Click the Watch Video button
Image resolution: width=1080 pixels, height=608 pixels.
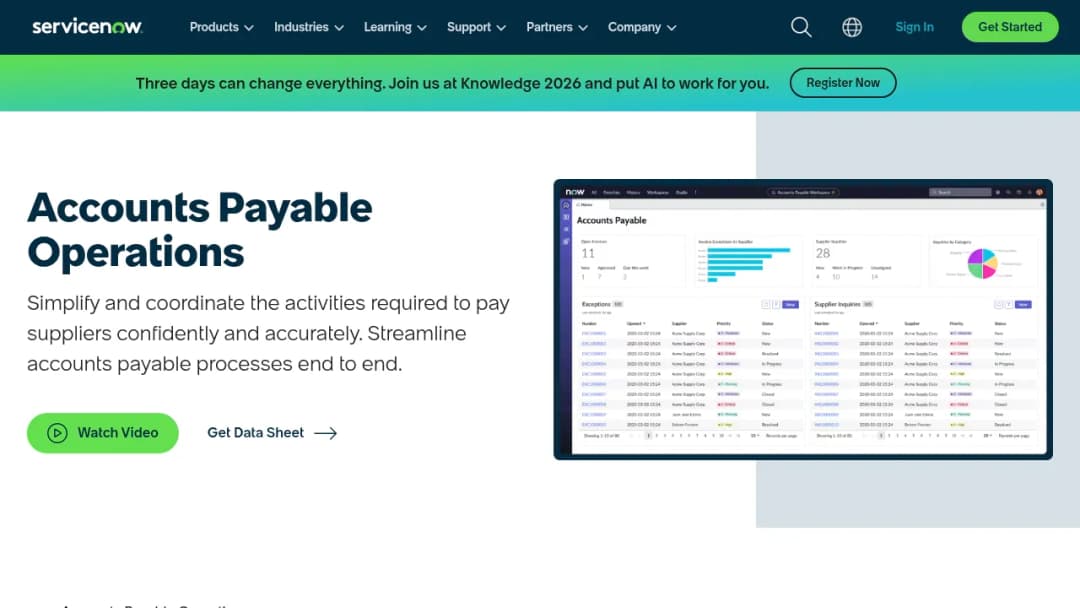pyautogui.click(x=103, y=432)
